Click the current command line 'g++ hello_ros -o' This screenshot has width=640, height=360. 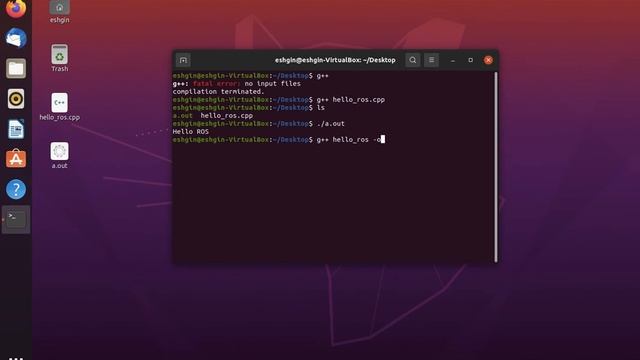[349, 140]
